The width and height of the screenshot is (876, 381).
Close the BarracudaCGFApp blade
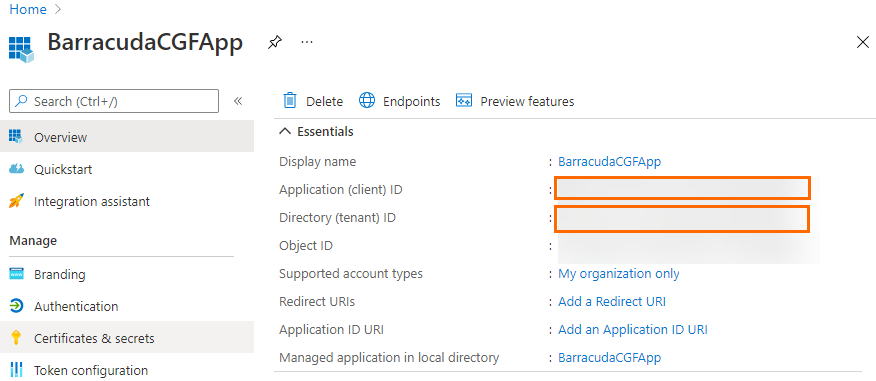(x=863, y=42)
